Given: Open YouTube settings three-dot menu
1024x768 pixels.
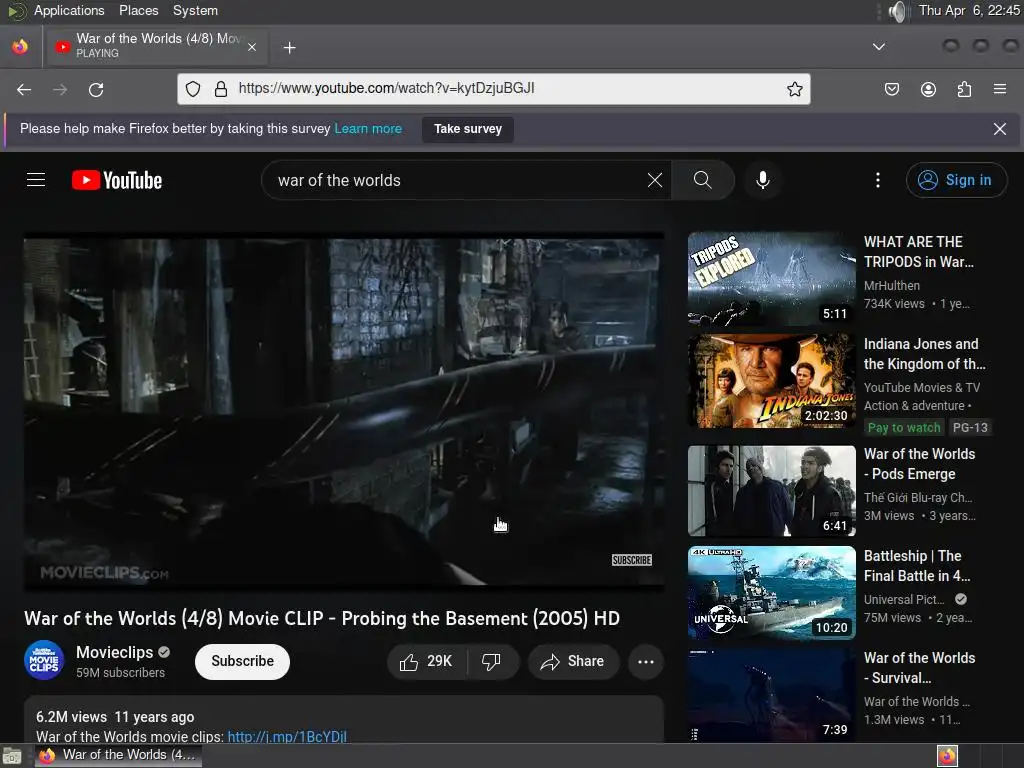Looking at the screenshot, I should point(877,180).
